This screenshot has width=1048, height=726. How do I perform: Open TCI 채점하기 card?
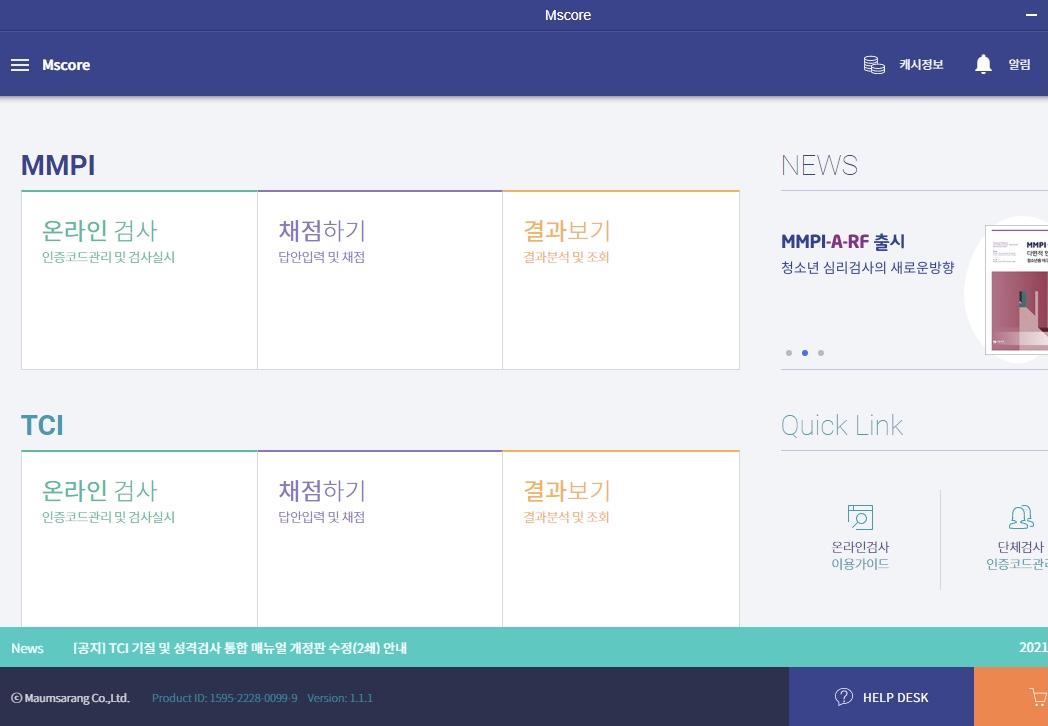tap(380, 539)
